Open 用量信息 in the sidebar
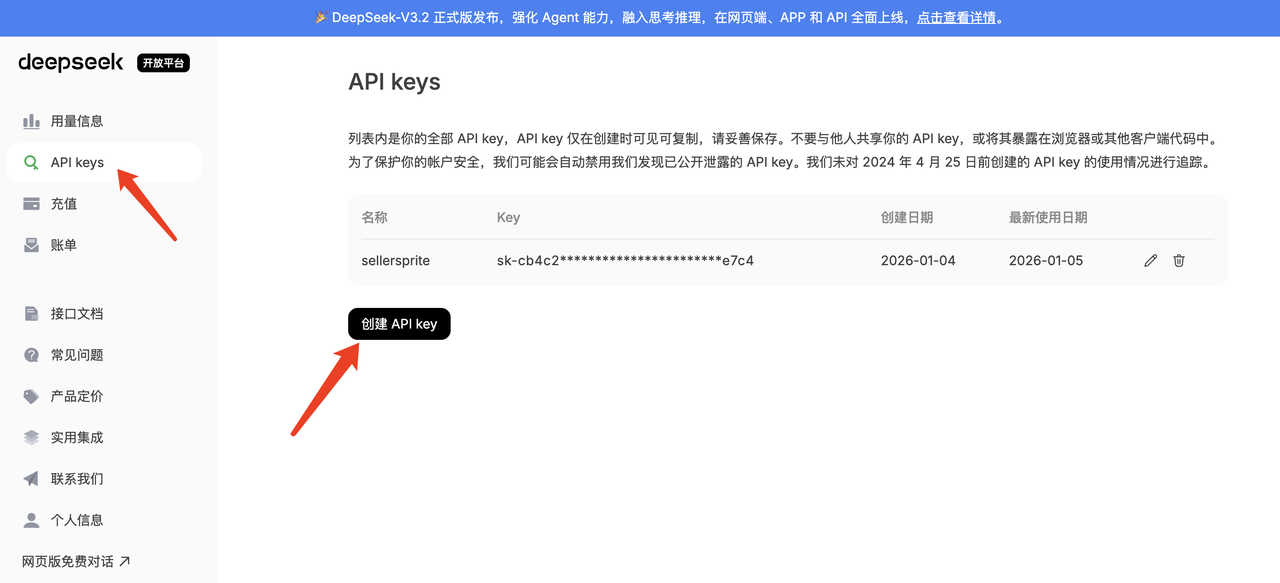 coord(77,121)
